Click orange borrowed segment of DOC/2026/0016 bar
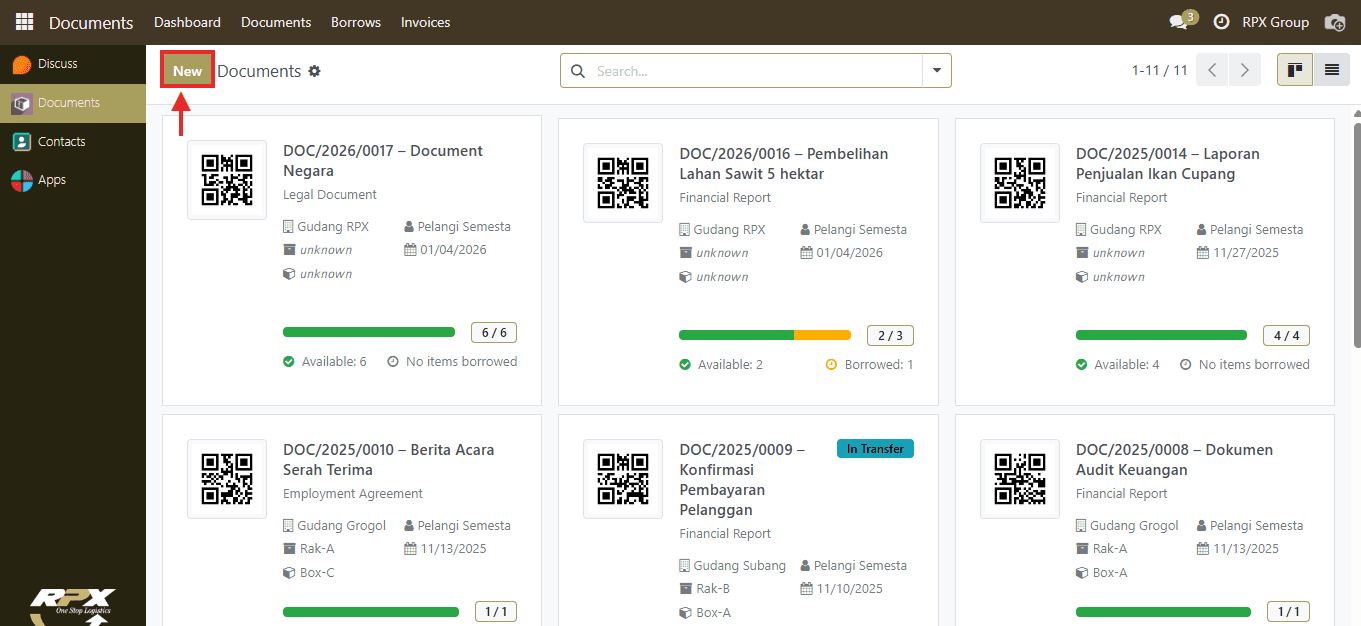The image size is (1361, 626). click(822, 335)
